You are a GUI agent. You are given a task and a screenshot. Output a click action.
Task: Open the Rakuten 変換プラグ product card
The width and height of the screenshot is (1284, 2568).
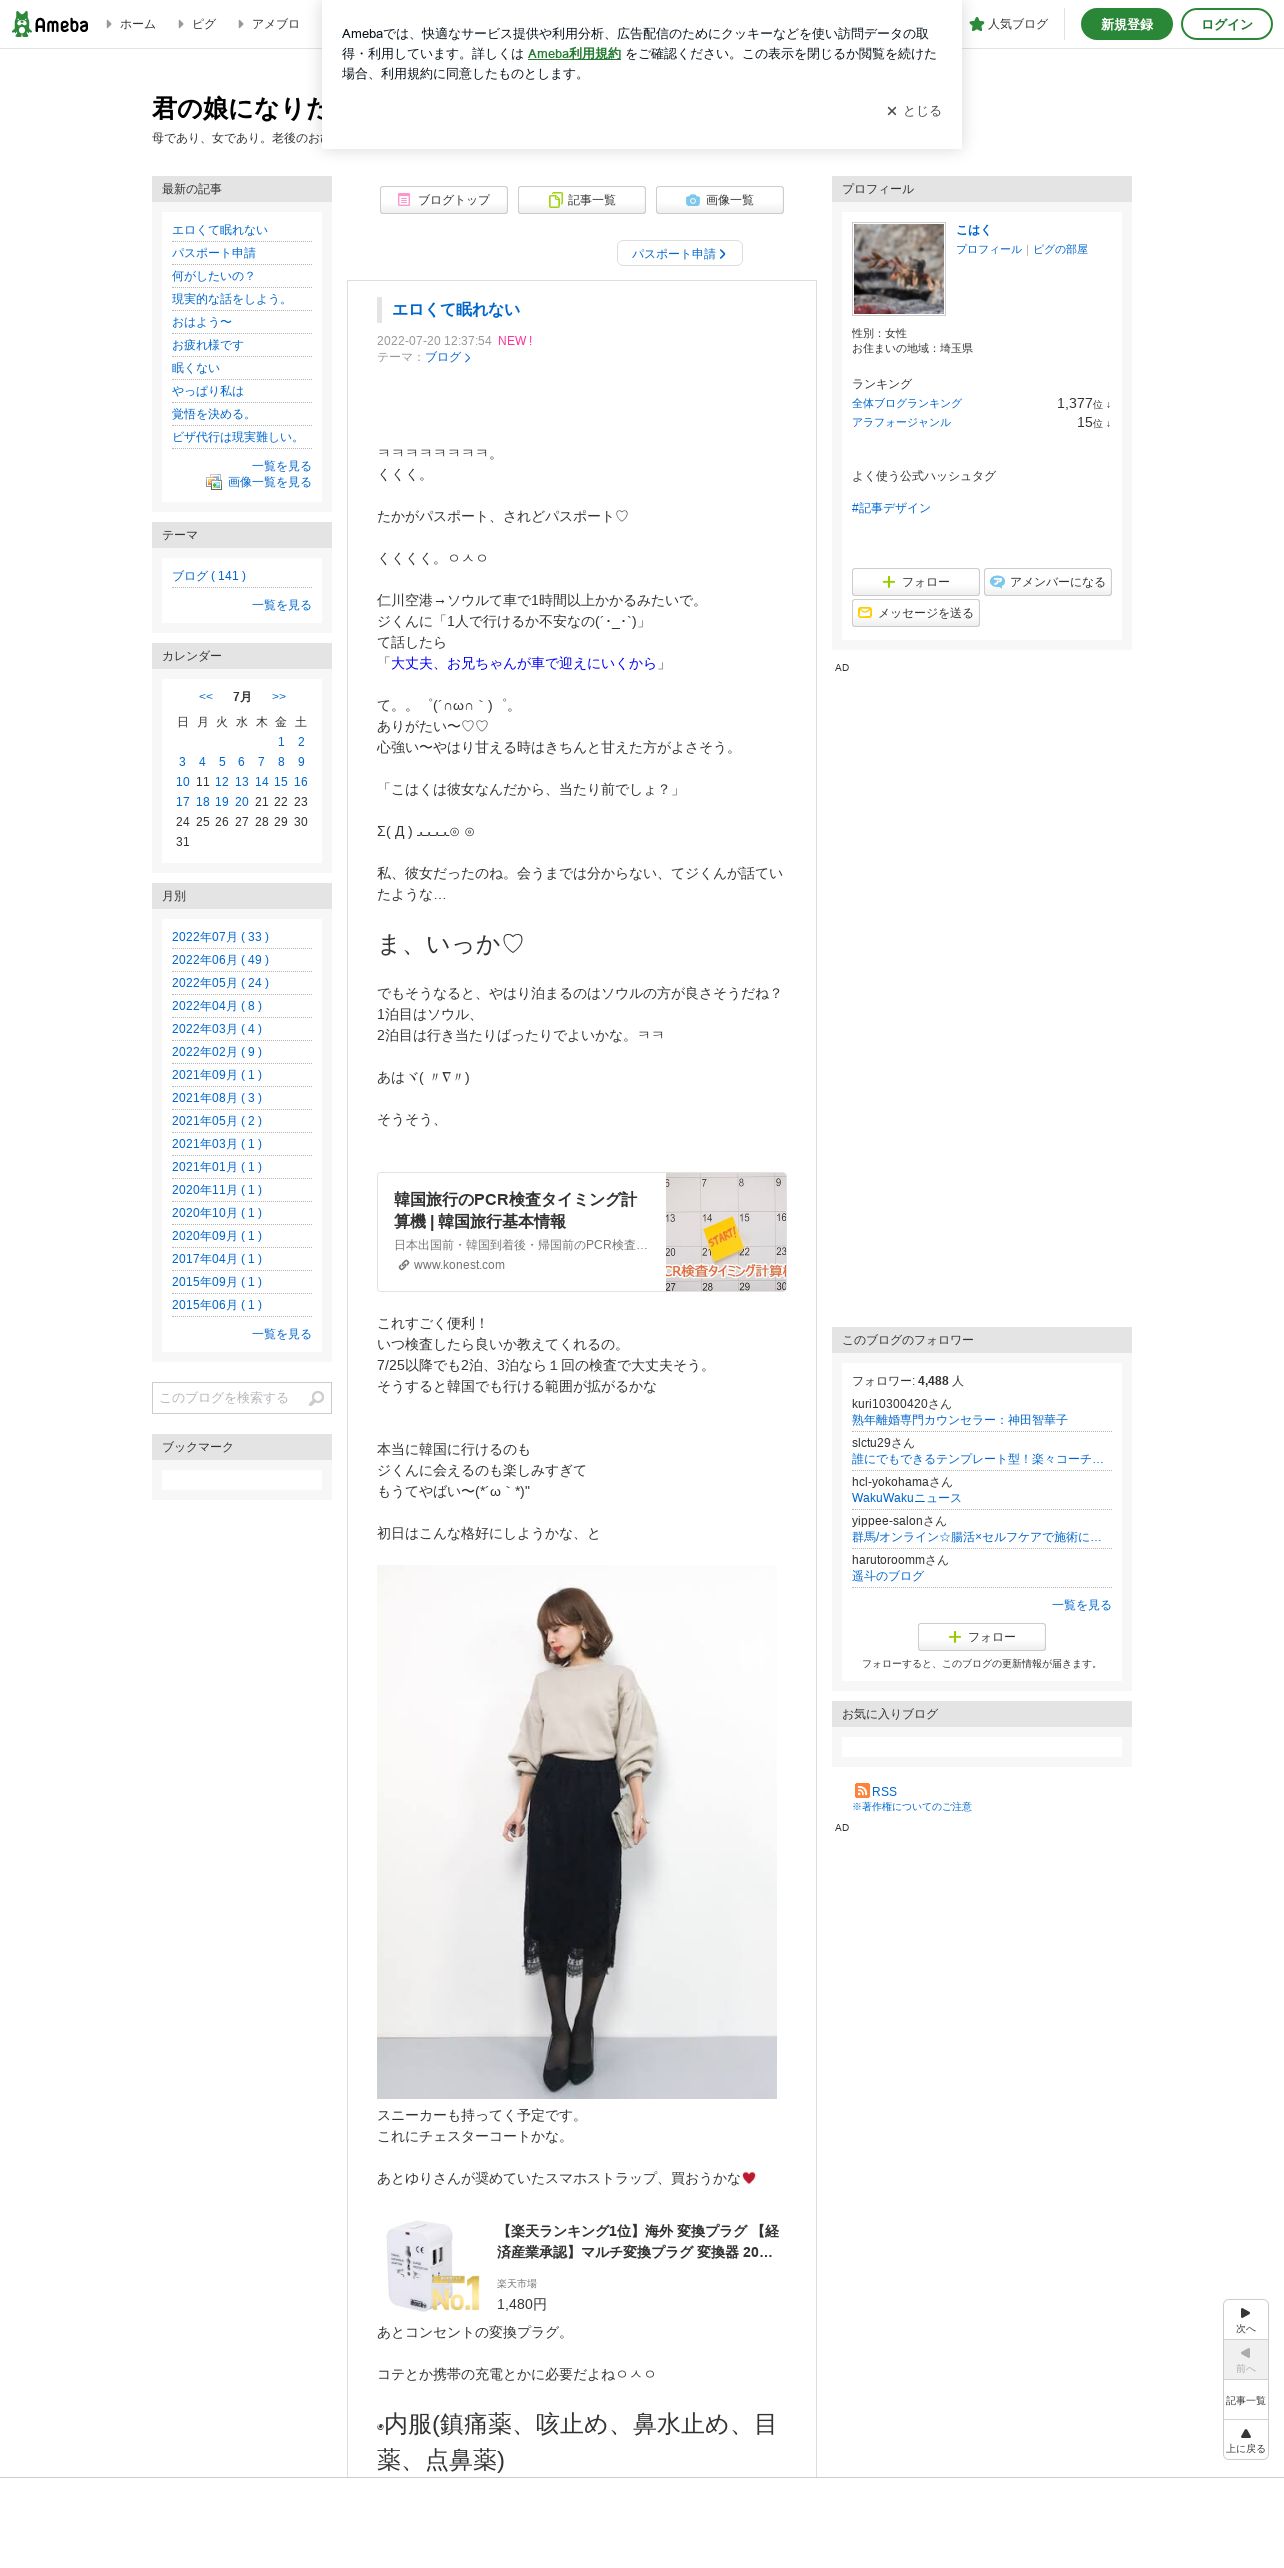[582, 2266]
